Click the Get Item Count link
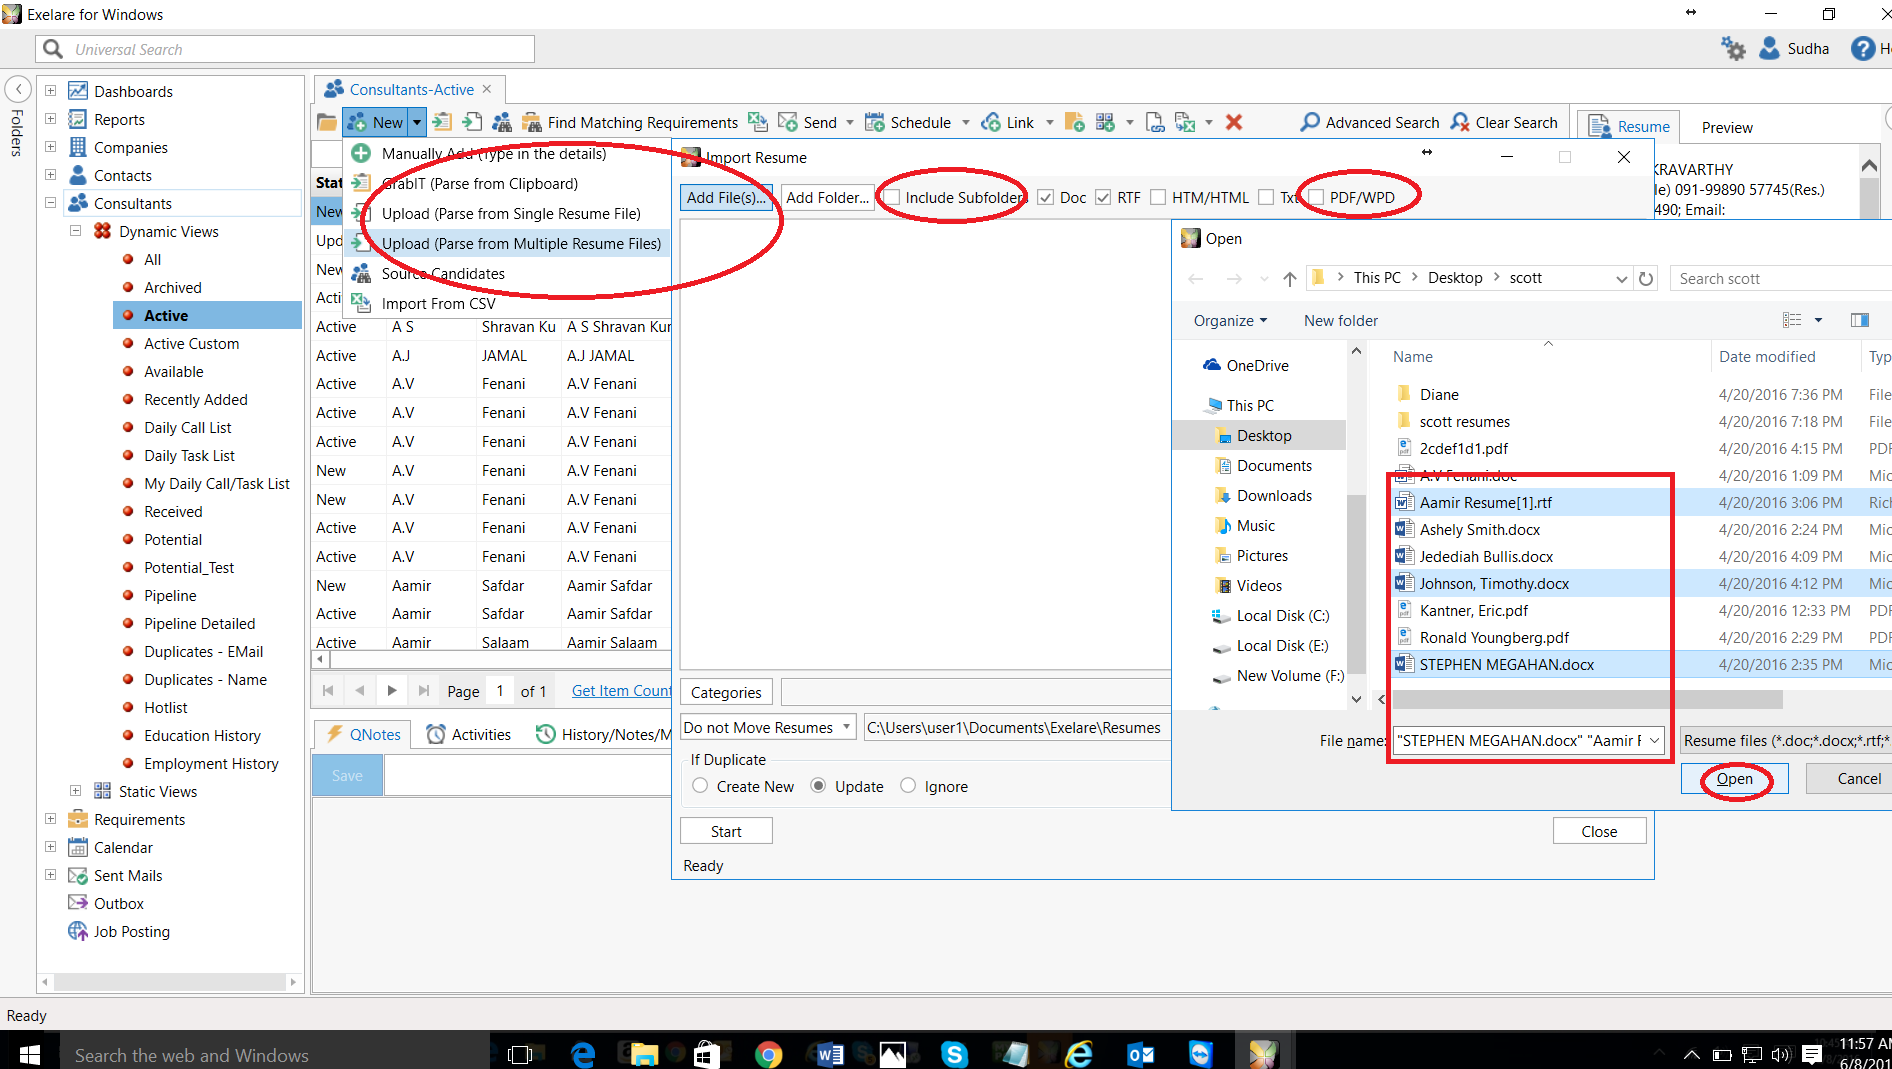The width and height of the screenshot is (1892, 1069). coord(621,690)
